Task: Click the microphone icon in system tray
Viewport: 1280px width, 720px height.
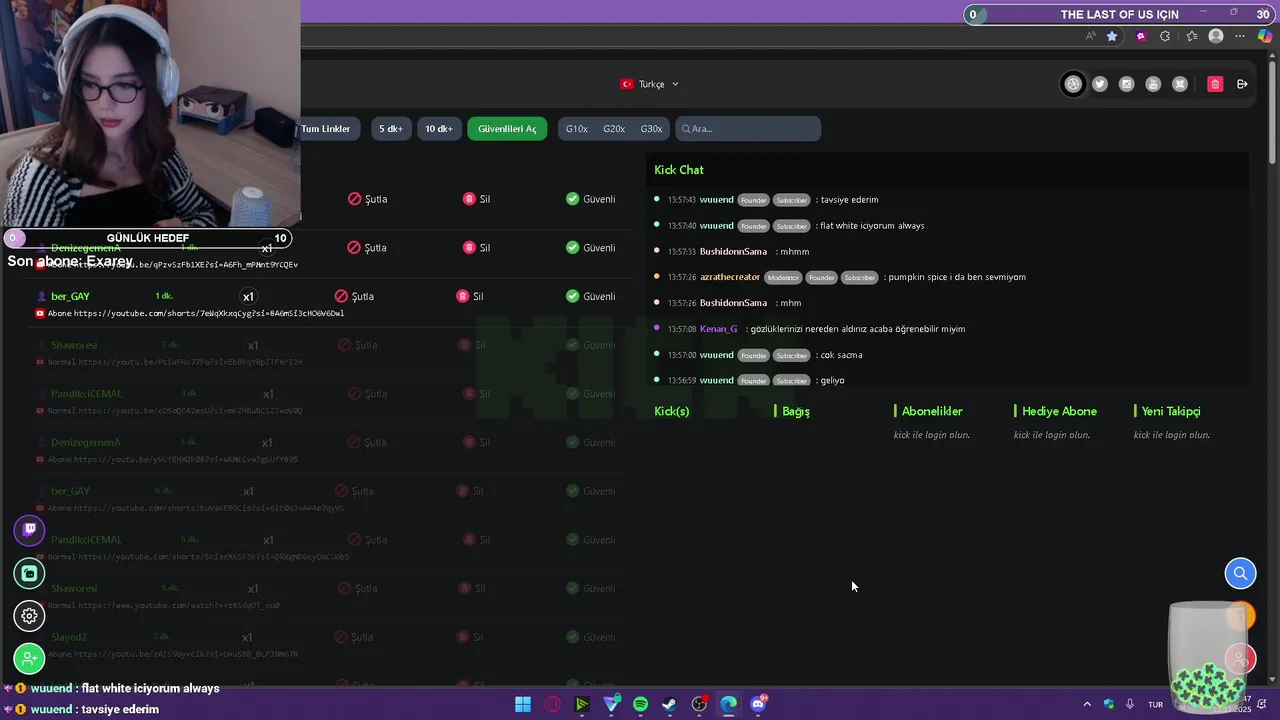Action: tap(1130, 704)
